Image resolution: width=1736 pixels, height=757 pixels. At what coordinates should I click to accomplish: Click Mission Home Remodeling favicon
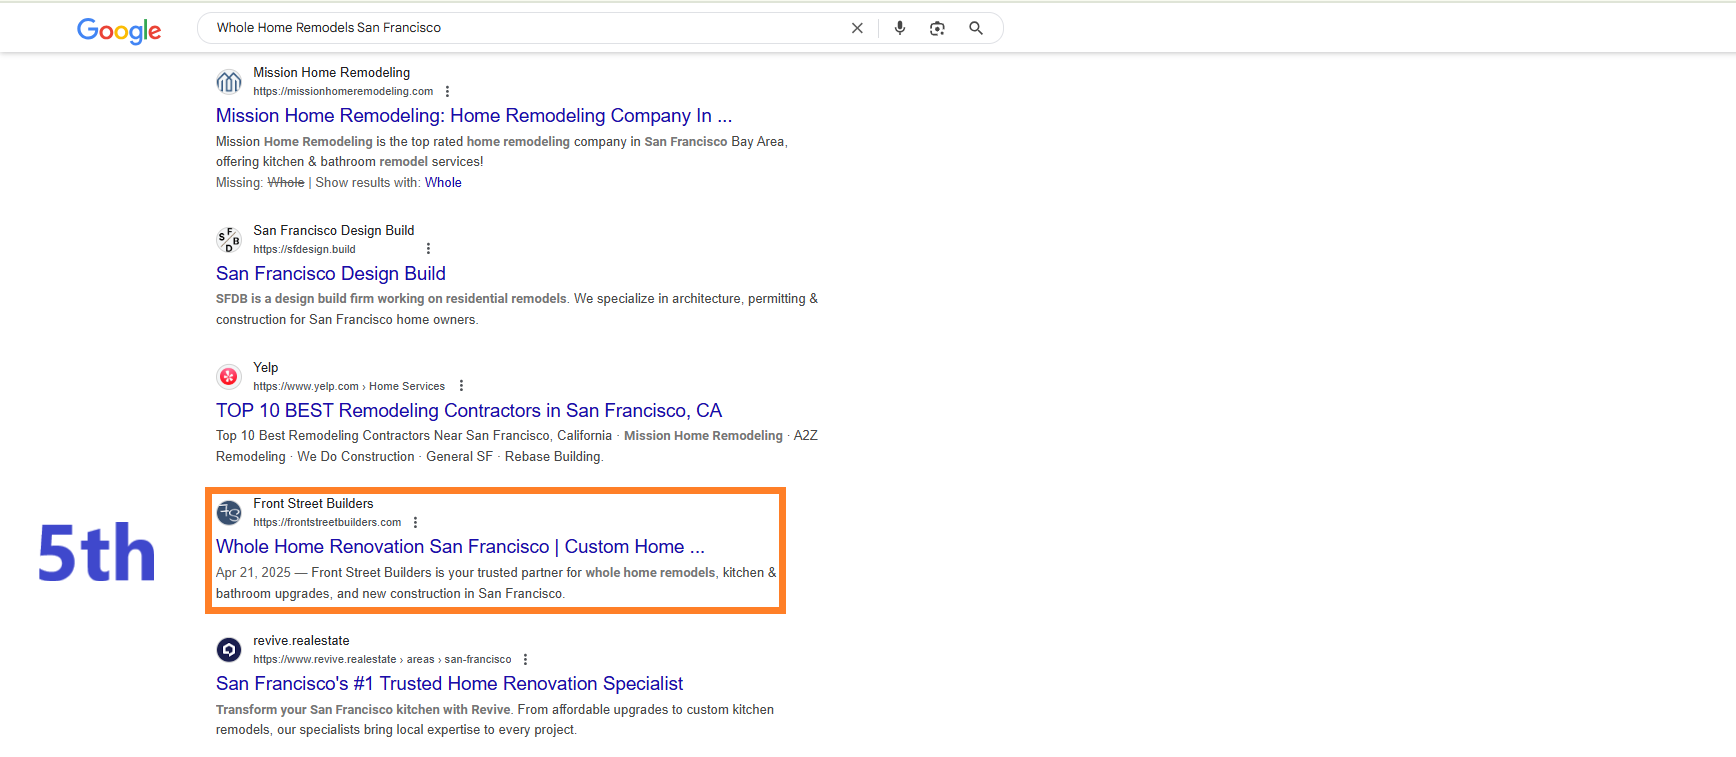(x=229, y=81)
